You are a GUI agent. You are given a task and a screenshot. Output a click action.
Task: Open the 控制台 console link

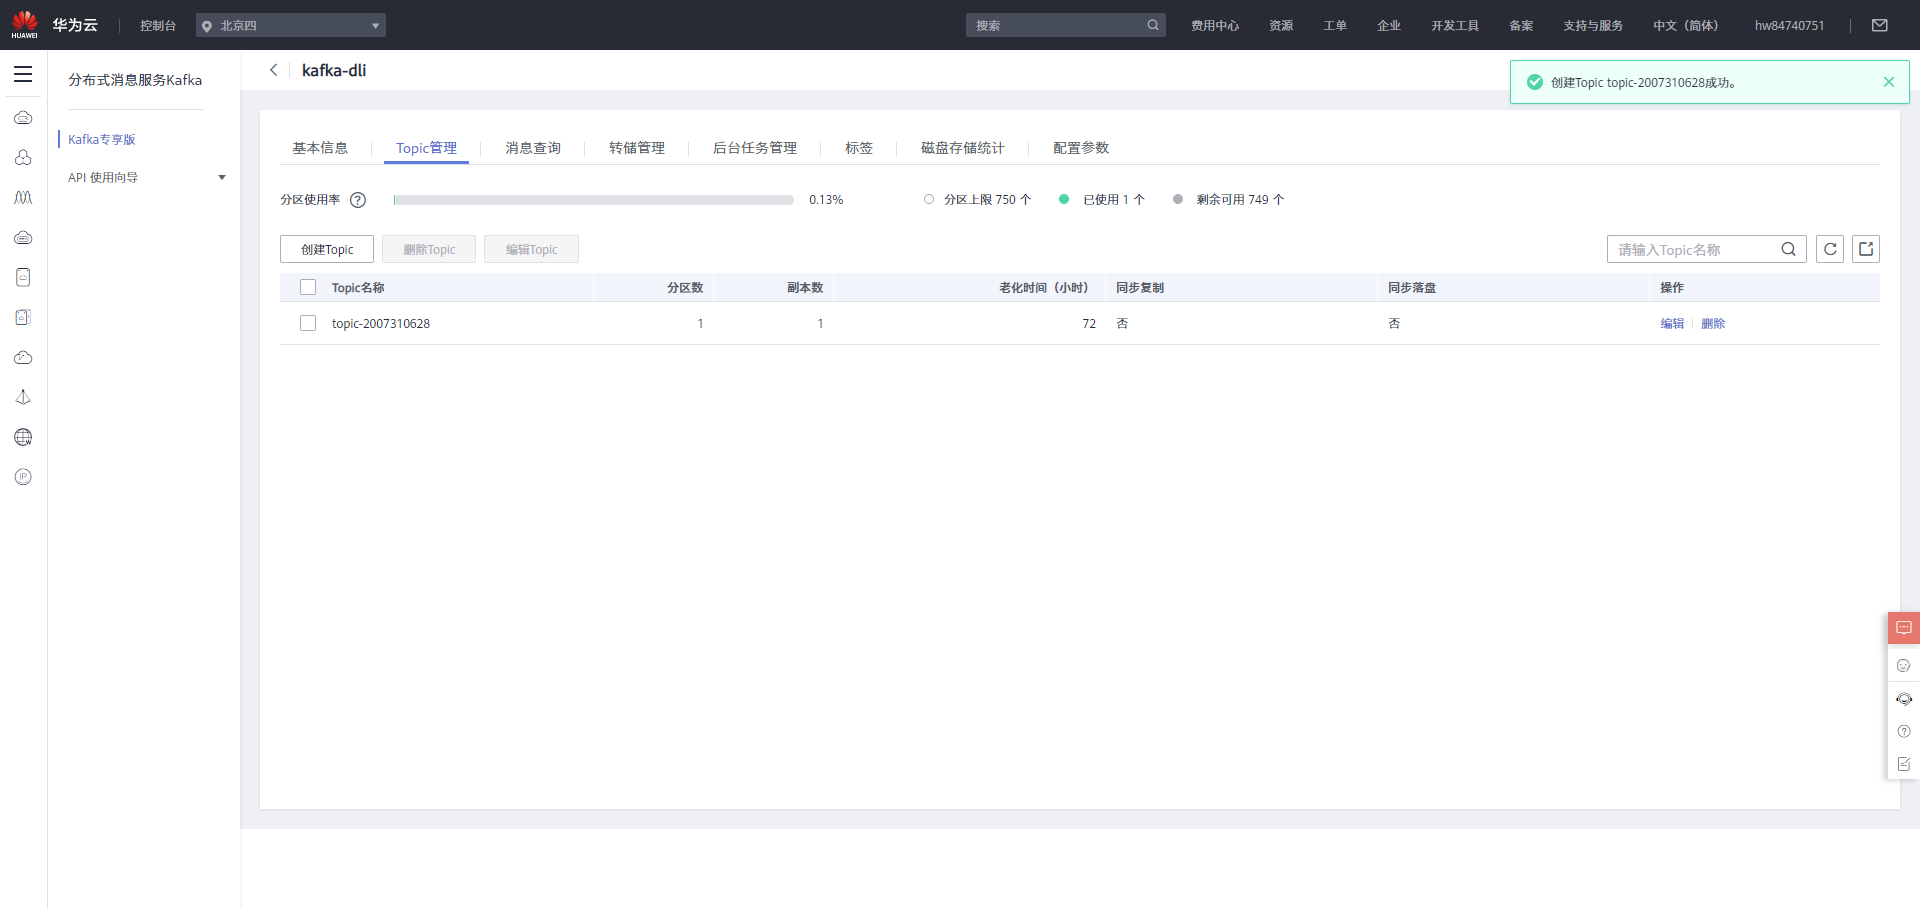point(158,25)
